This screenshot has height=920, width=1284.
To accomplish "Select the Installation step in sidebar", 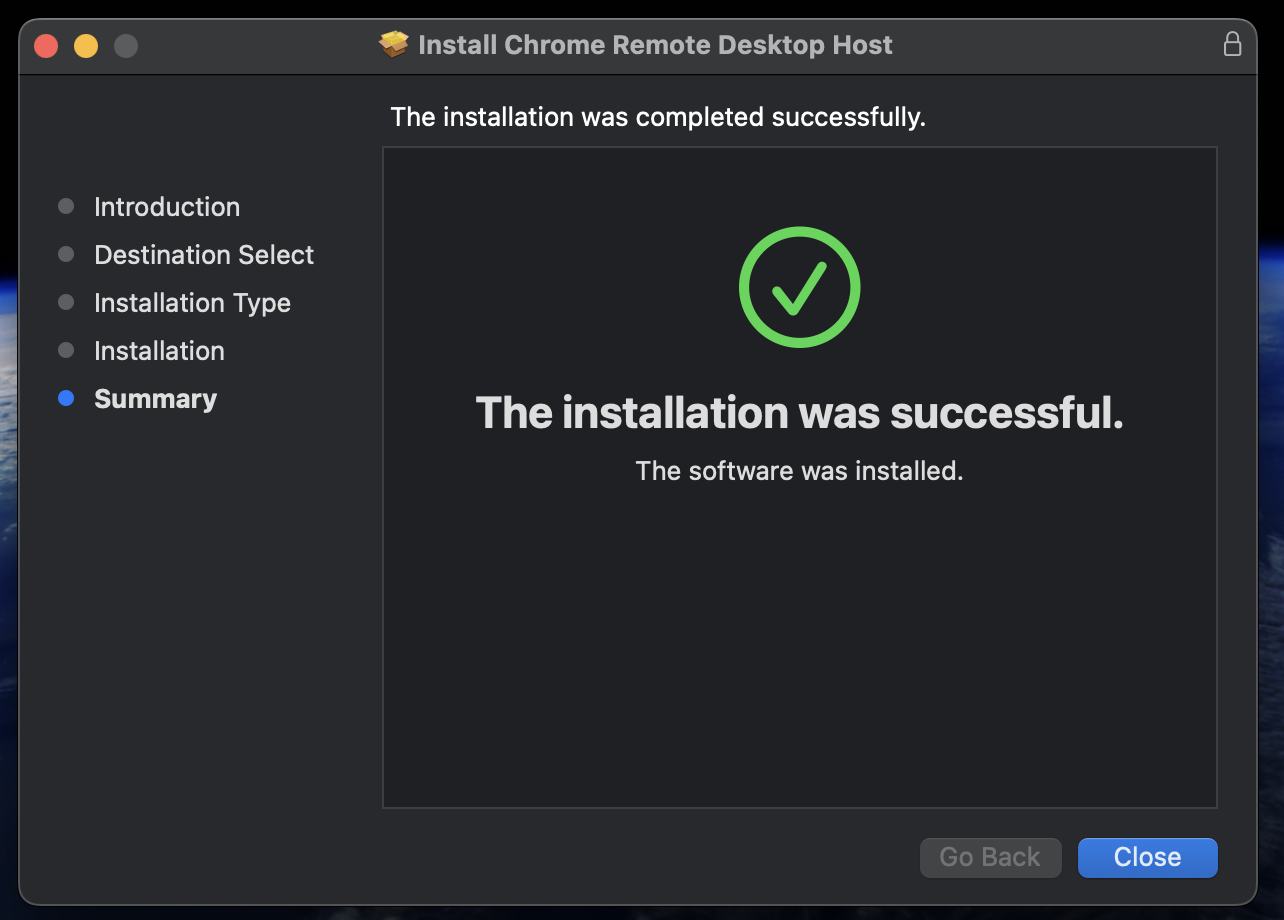I will [x=159, y=351].
